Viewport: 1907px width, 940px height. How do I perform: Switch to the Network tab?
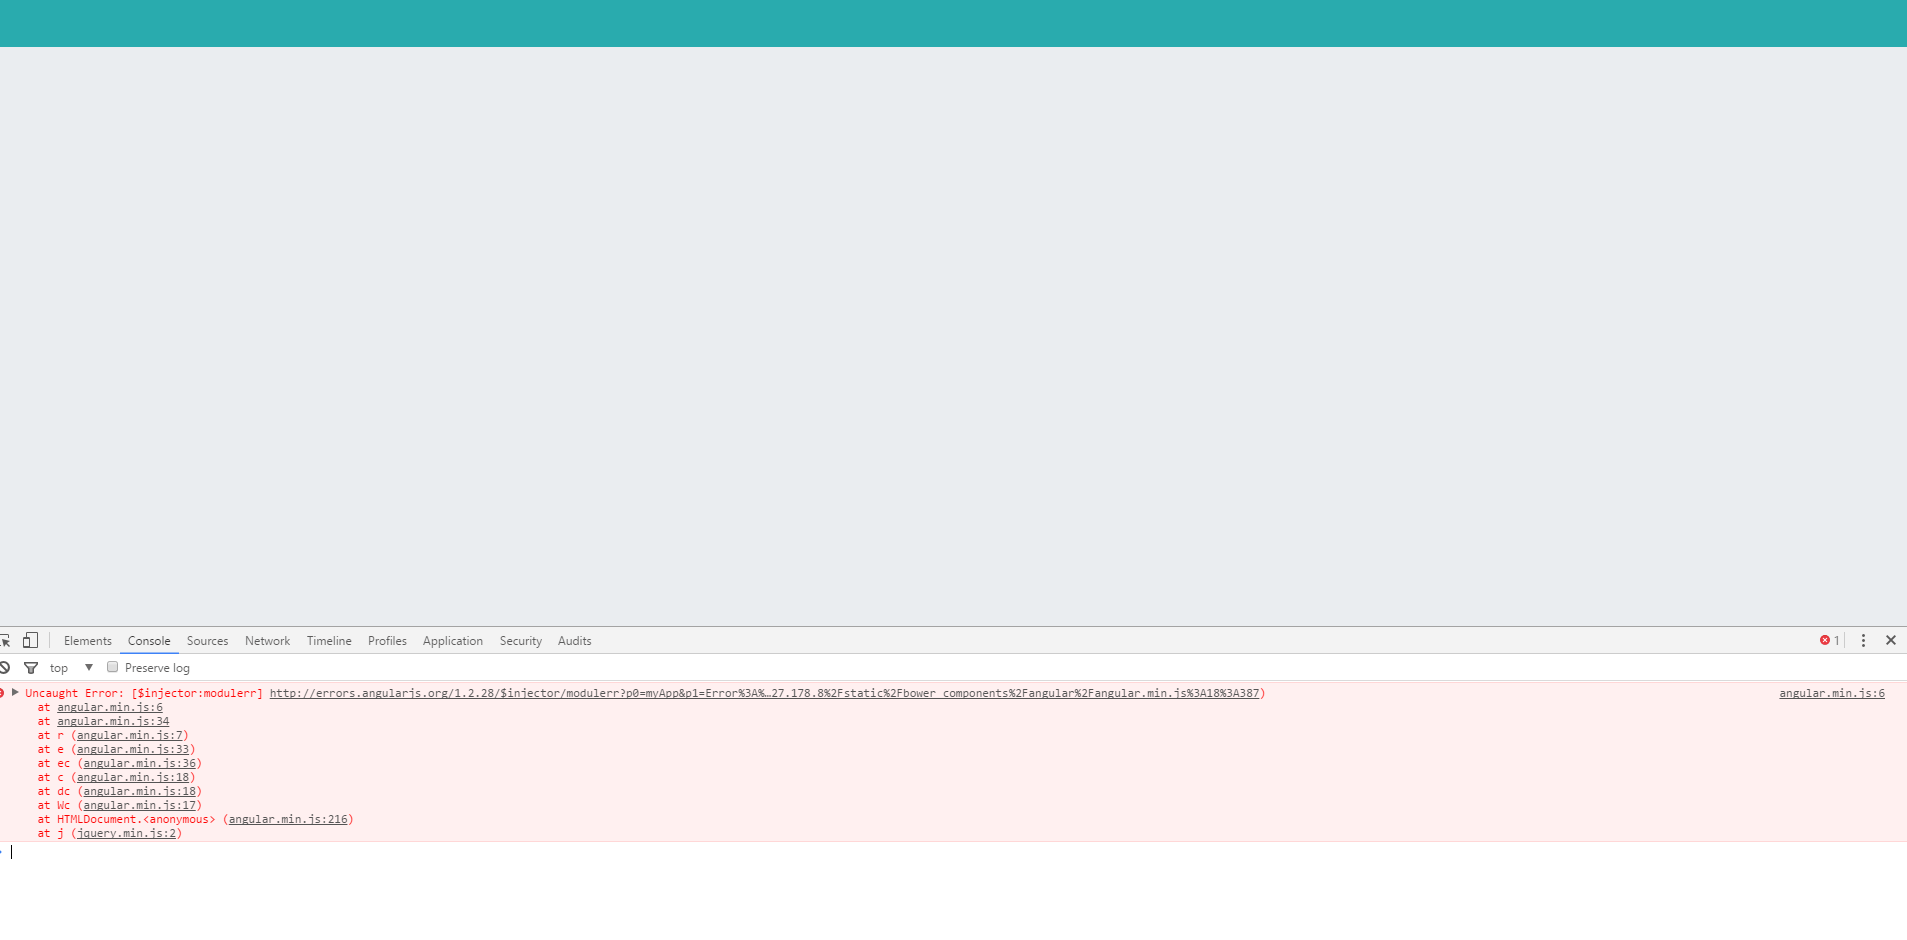(267, 641)
